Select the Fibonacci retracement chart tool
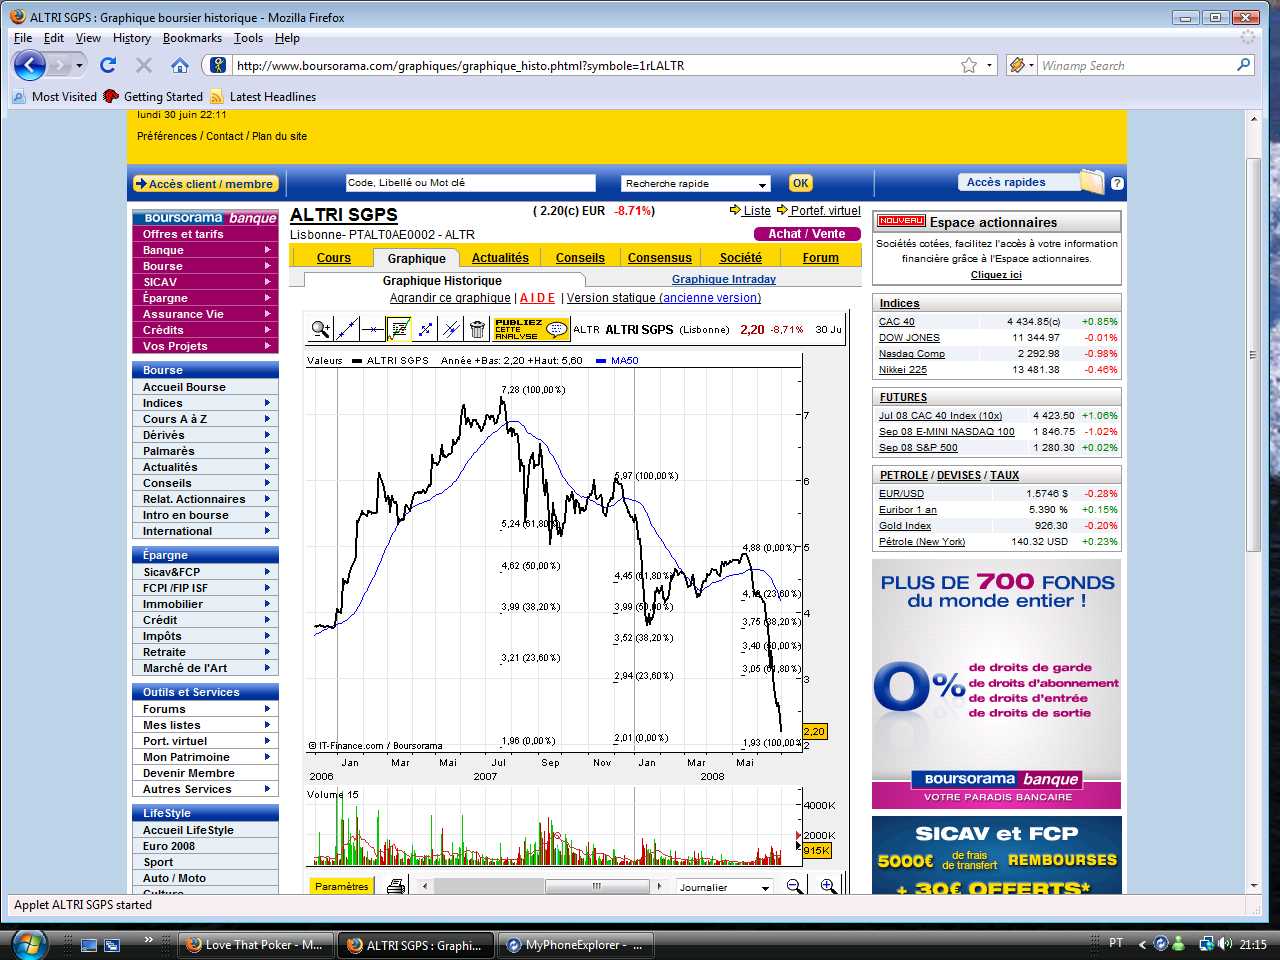Screen dimensions: 1280x960 coord(399,329)
